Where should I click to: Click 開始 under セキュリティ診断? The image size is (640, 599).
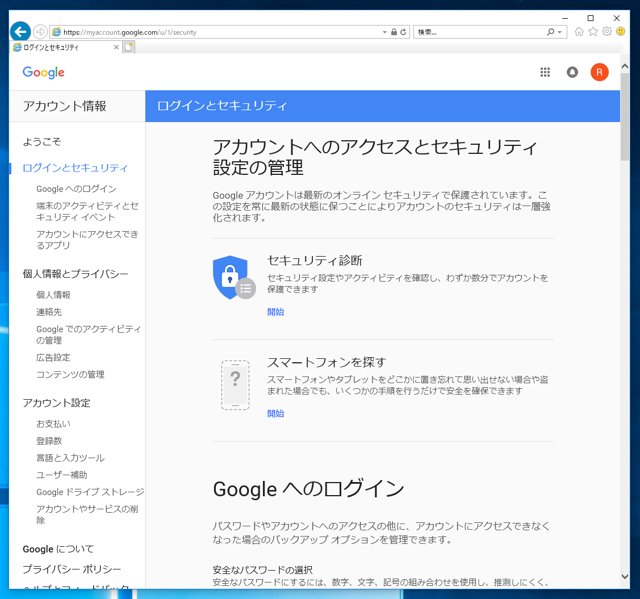click(x=276, y=312)
